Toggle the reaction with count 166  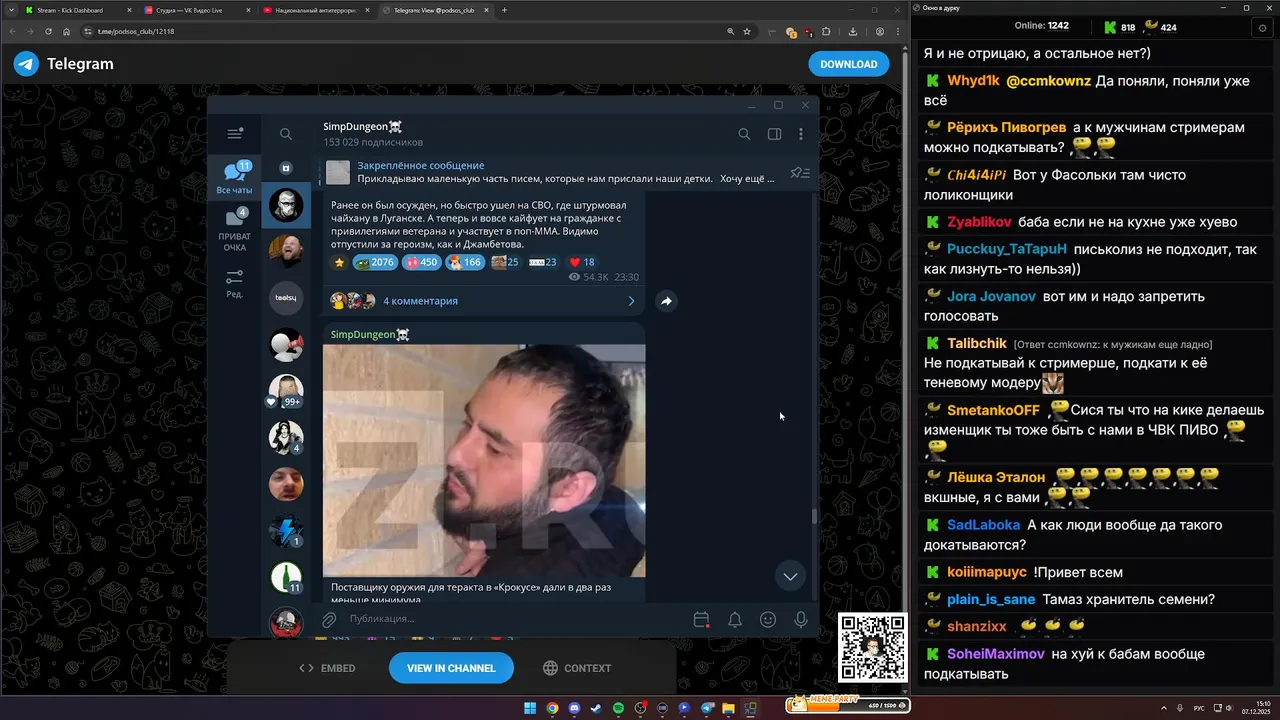coord(465,262)
